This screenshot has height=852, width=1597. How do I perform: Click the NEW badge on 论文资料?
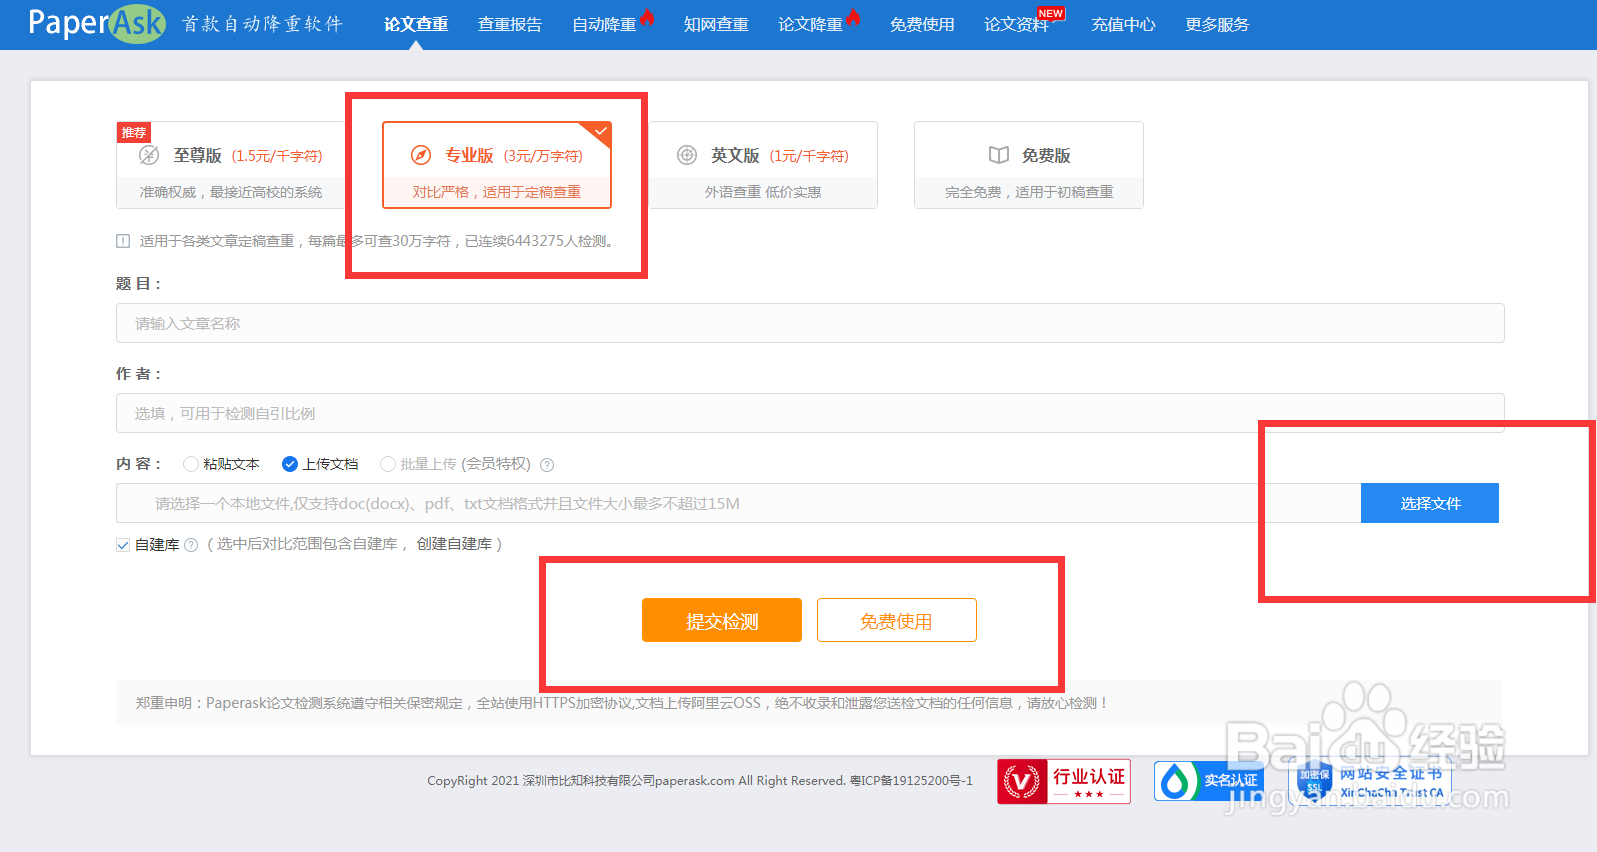point(1051,13)
